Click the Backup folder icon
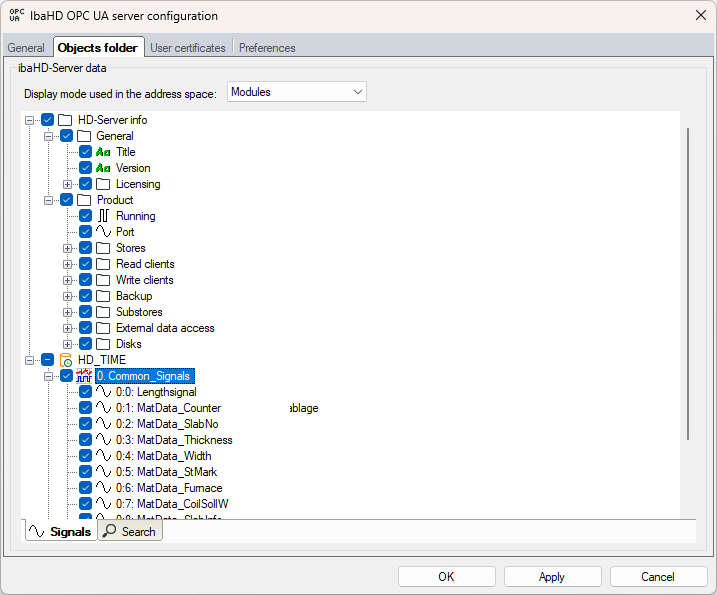This screenshot has height=595, width=717. [103, 296]
